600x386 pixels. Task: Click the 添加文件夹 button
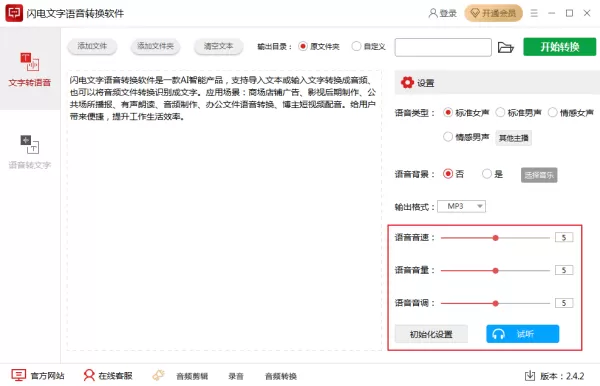click(155, 46)
